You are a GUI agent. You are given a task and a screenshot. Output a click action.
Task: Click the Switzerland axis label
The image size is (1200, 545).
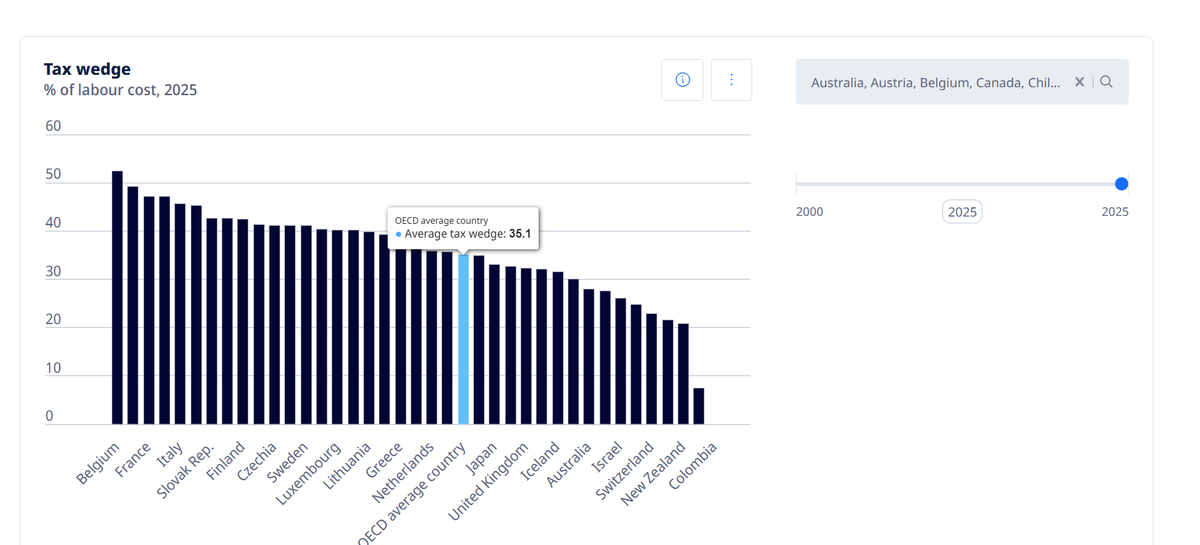point(625,470)
